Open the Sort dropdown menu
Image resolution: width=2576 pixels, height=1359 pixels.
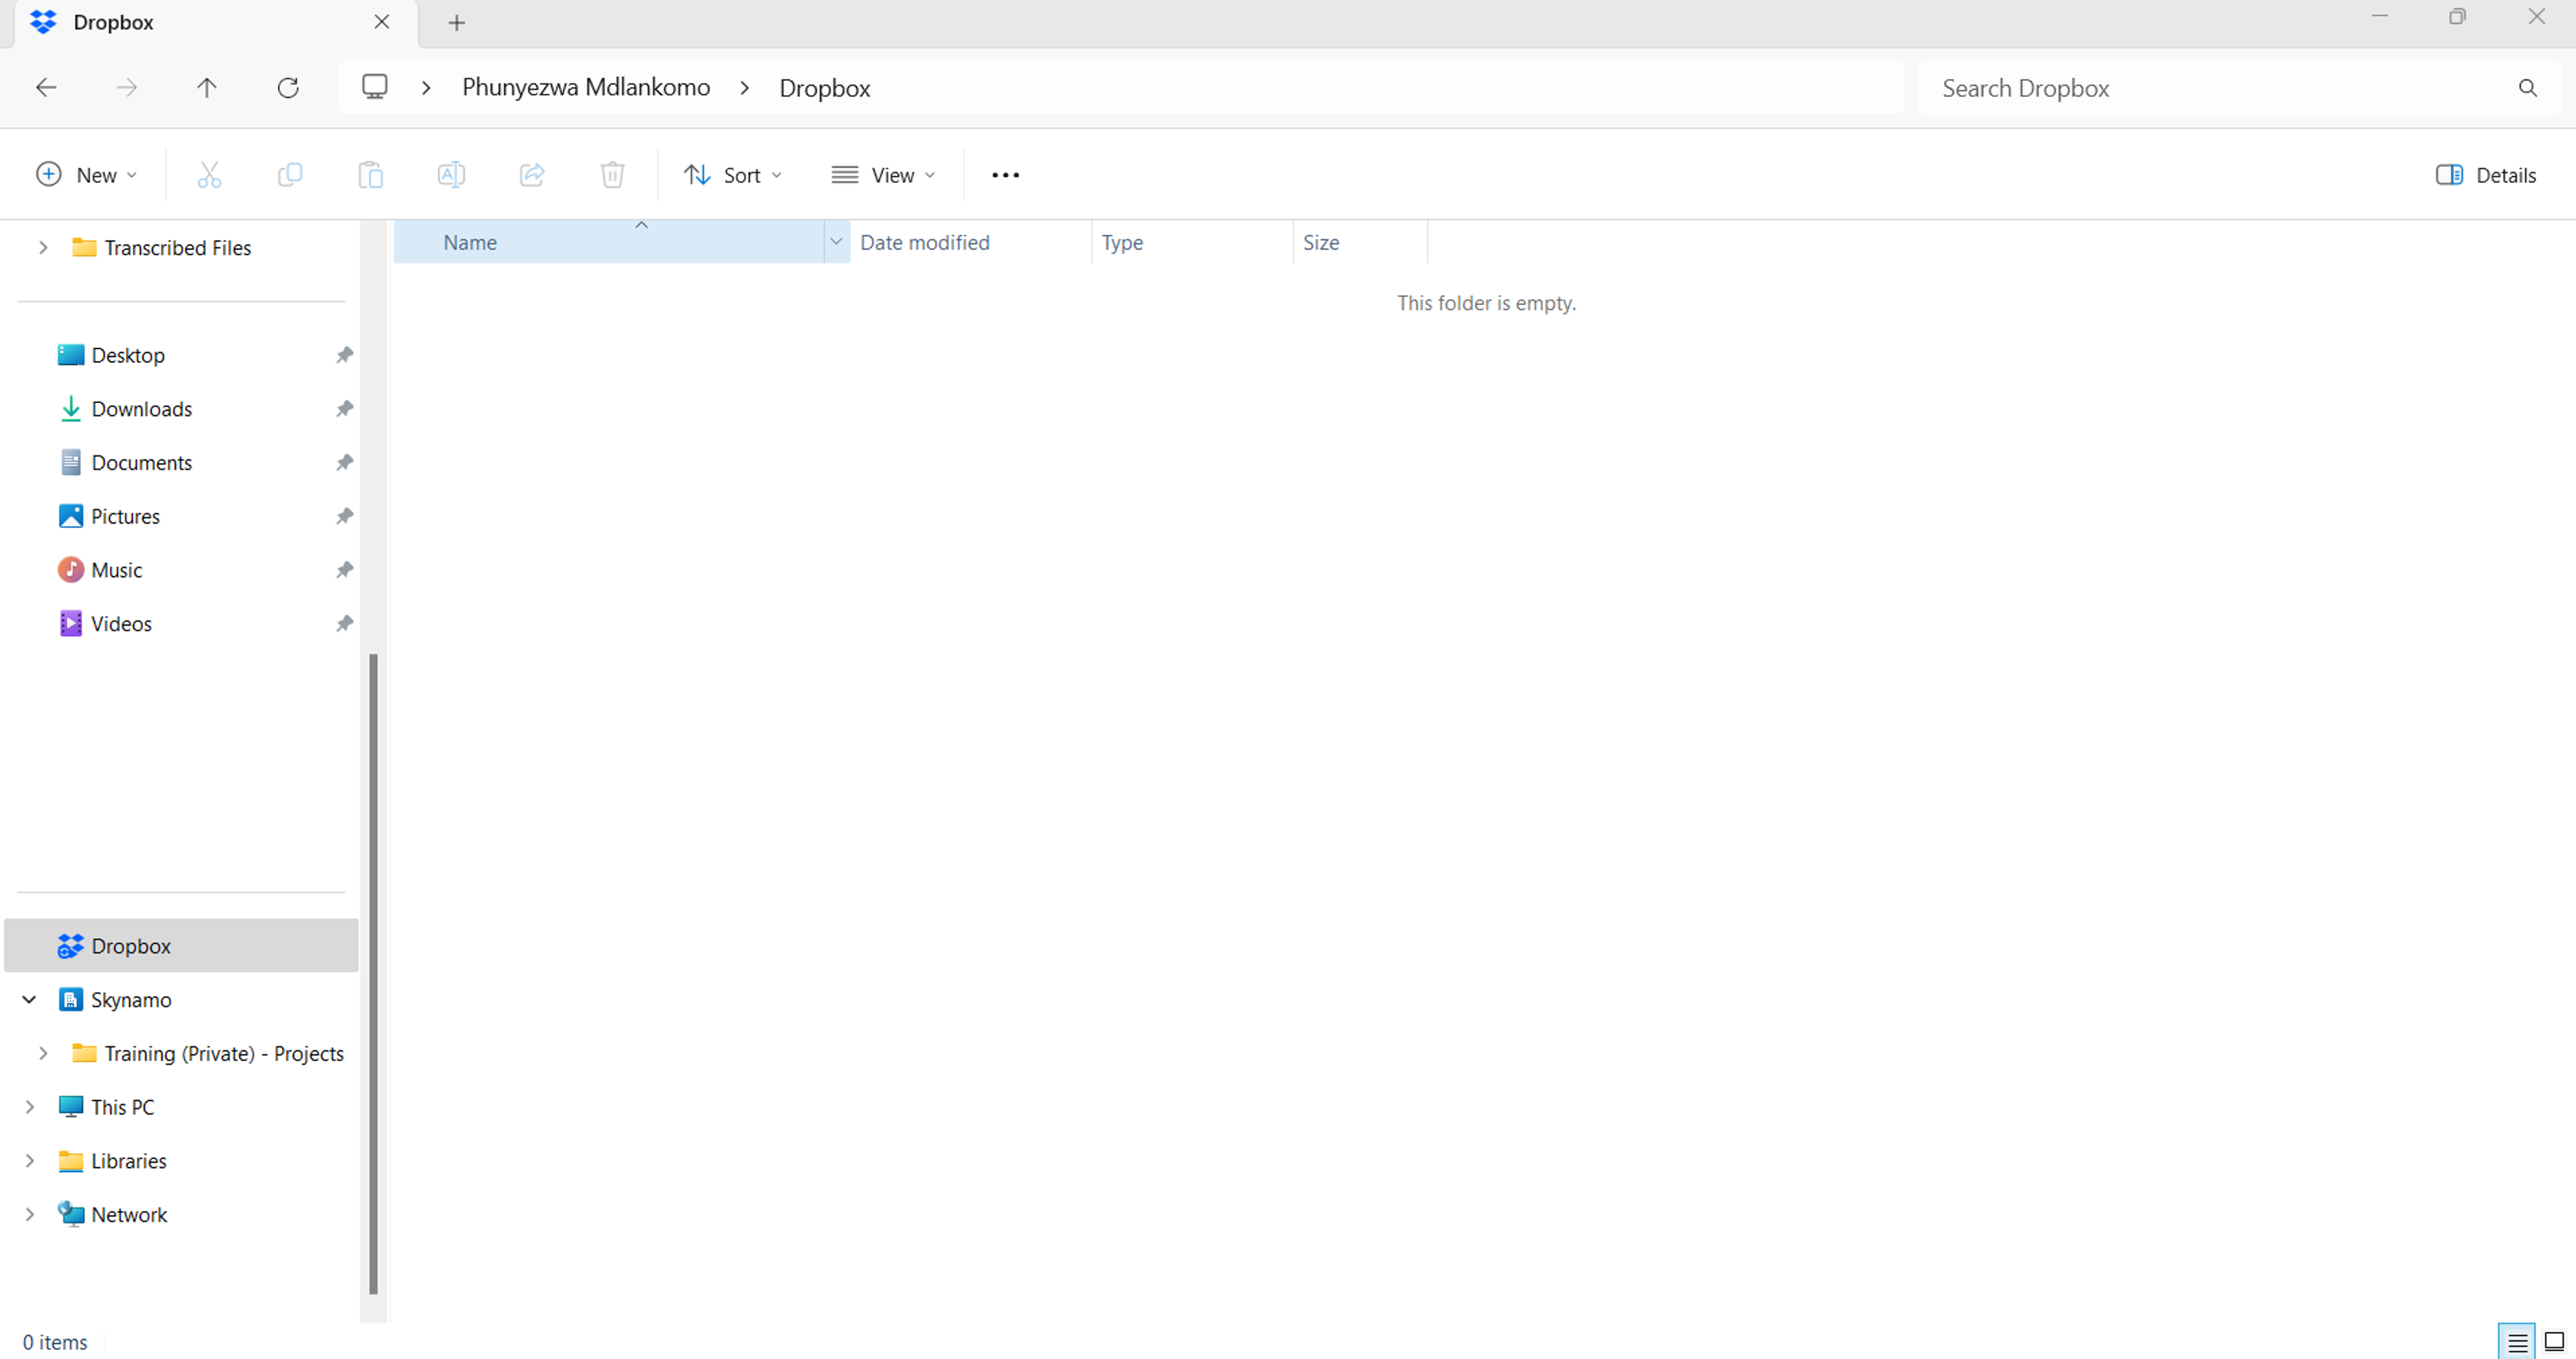[732, 175]
